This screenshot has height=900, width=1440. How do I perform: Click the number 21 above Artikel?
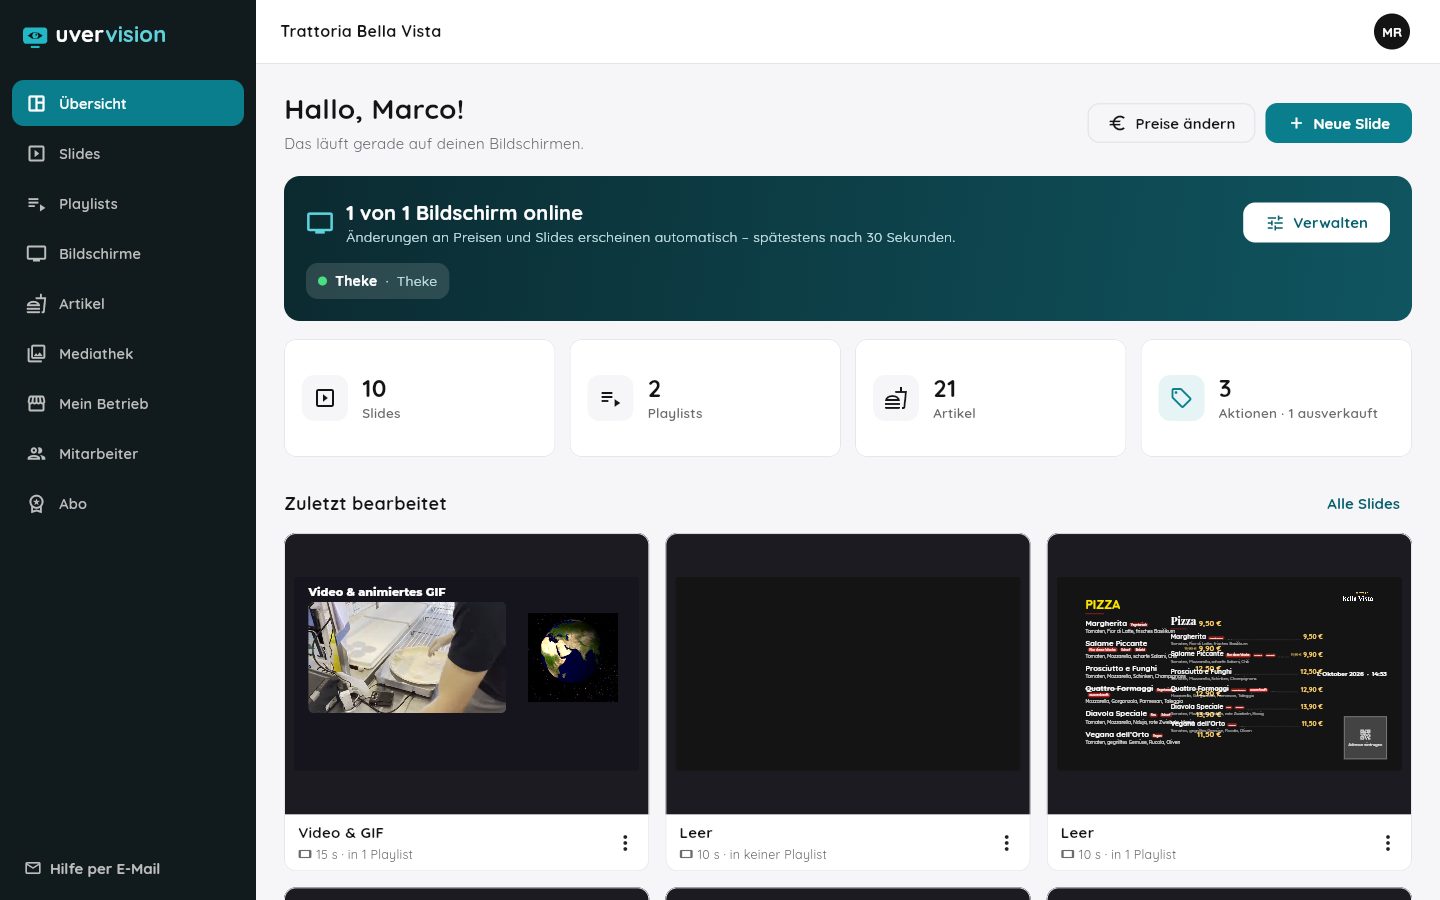pyautogui.click(x=945, y=388)
